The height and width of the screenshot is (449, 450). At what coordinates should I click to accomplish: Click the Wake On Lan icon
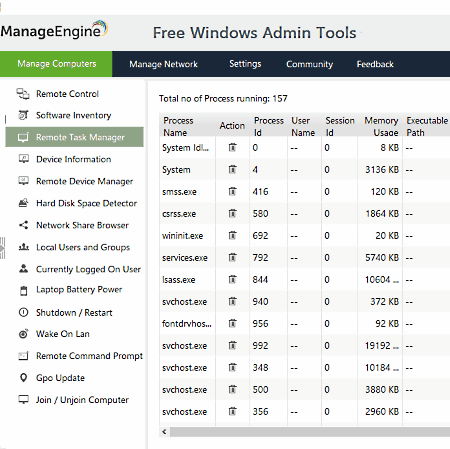(23, 334)
